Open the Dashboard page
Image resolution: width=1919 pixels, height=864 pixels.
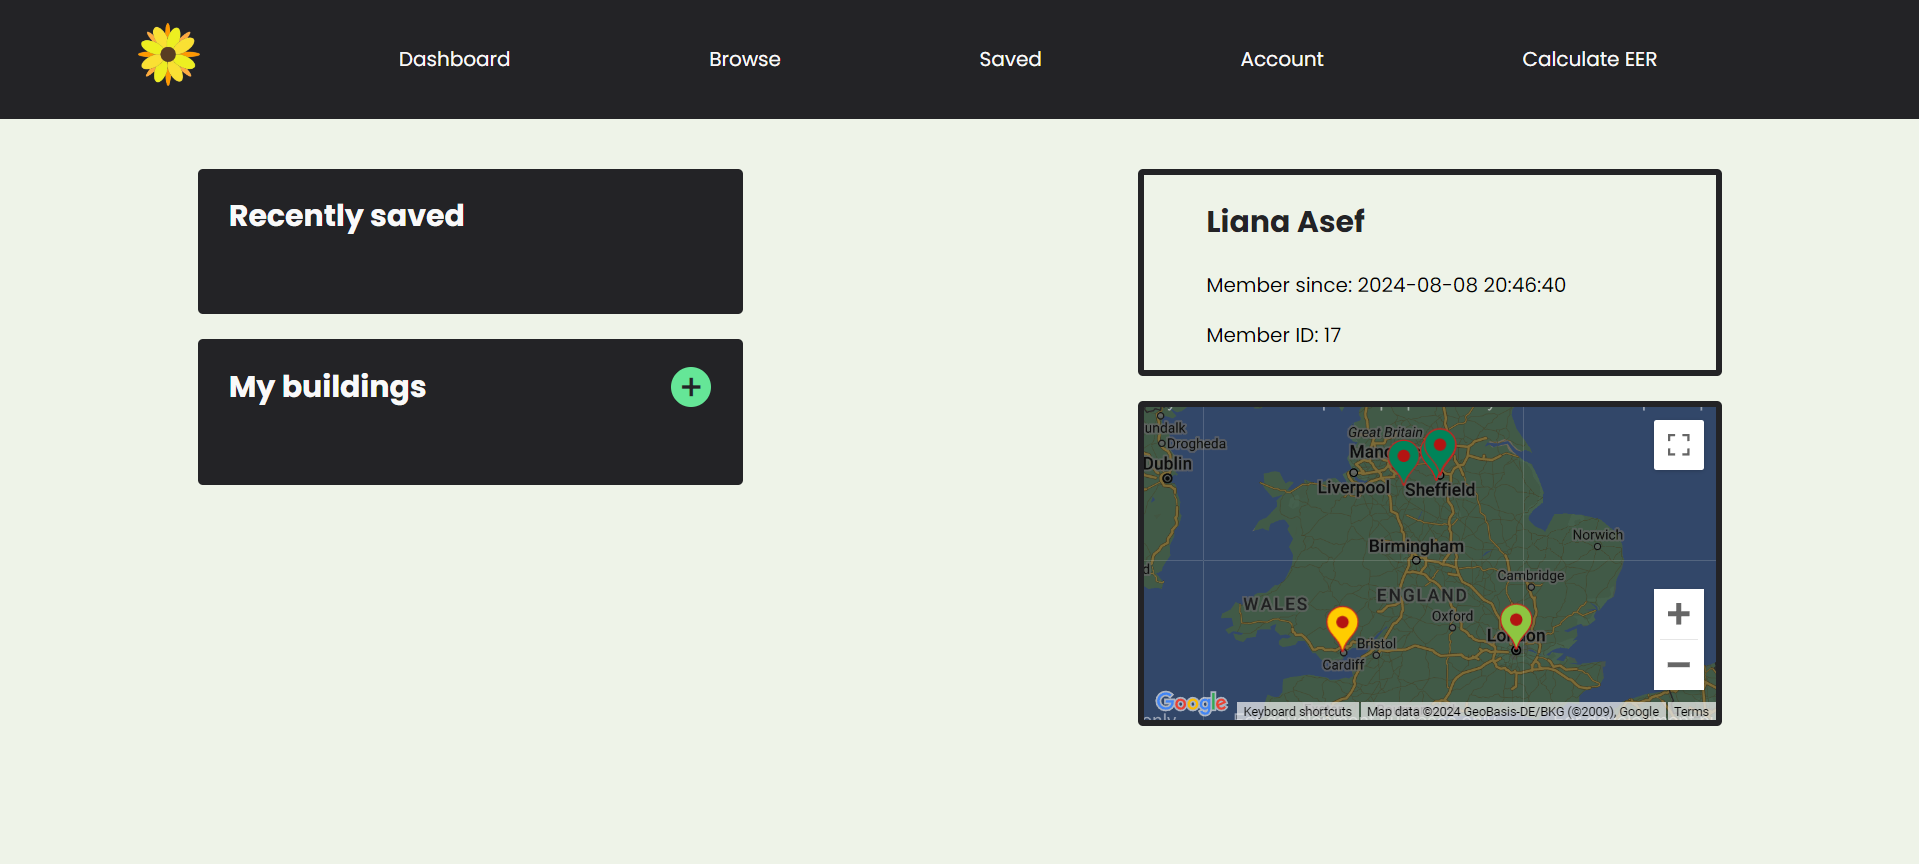454,59
